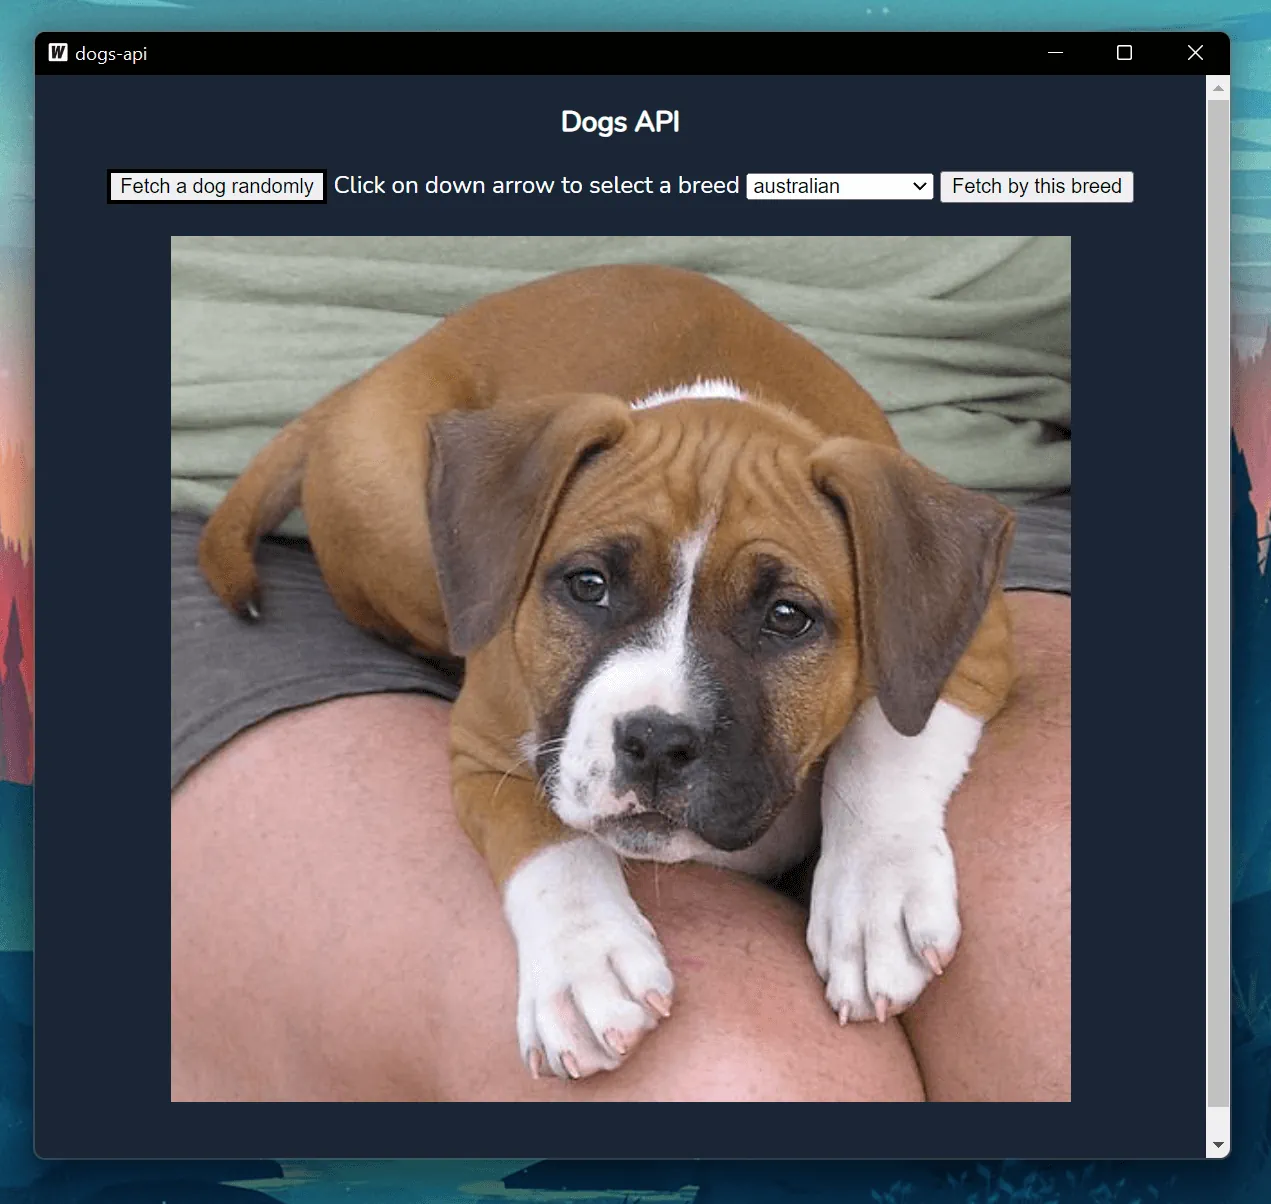Fetch a dog randomly
This screenshot has width=1271, height=1204.
[x=216, y=187]
